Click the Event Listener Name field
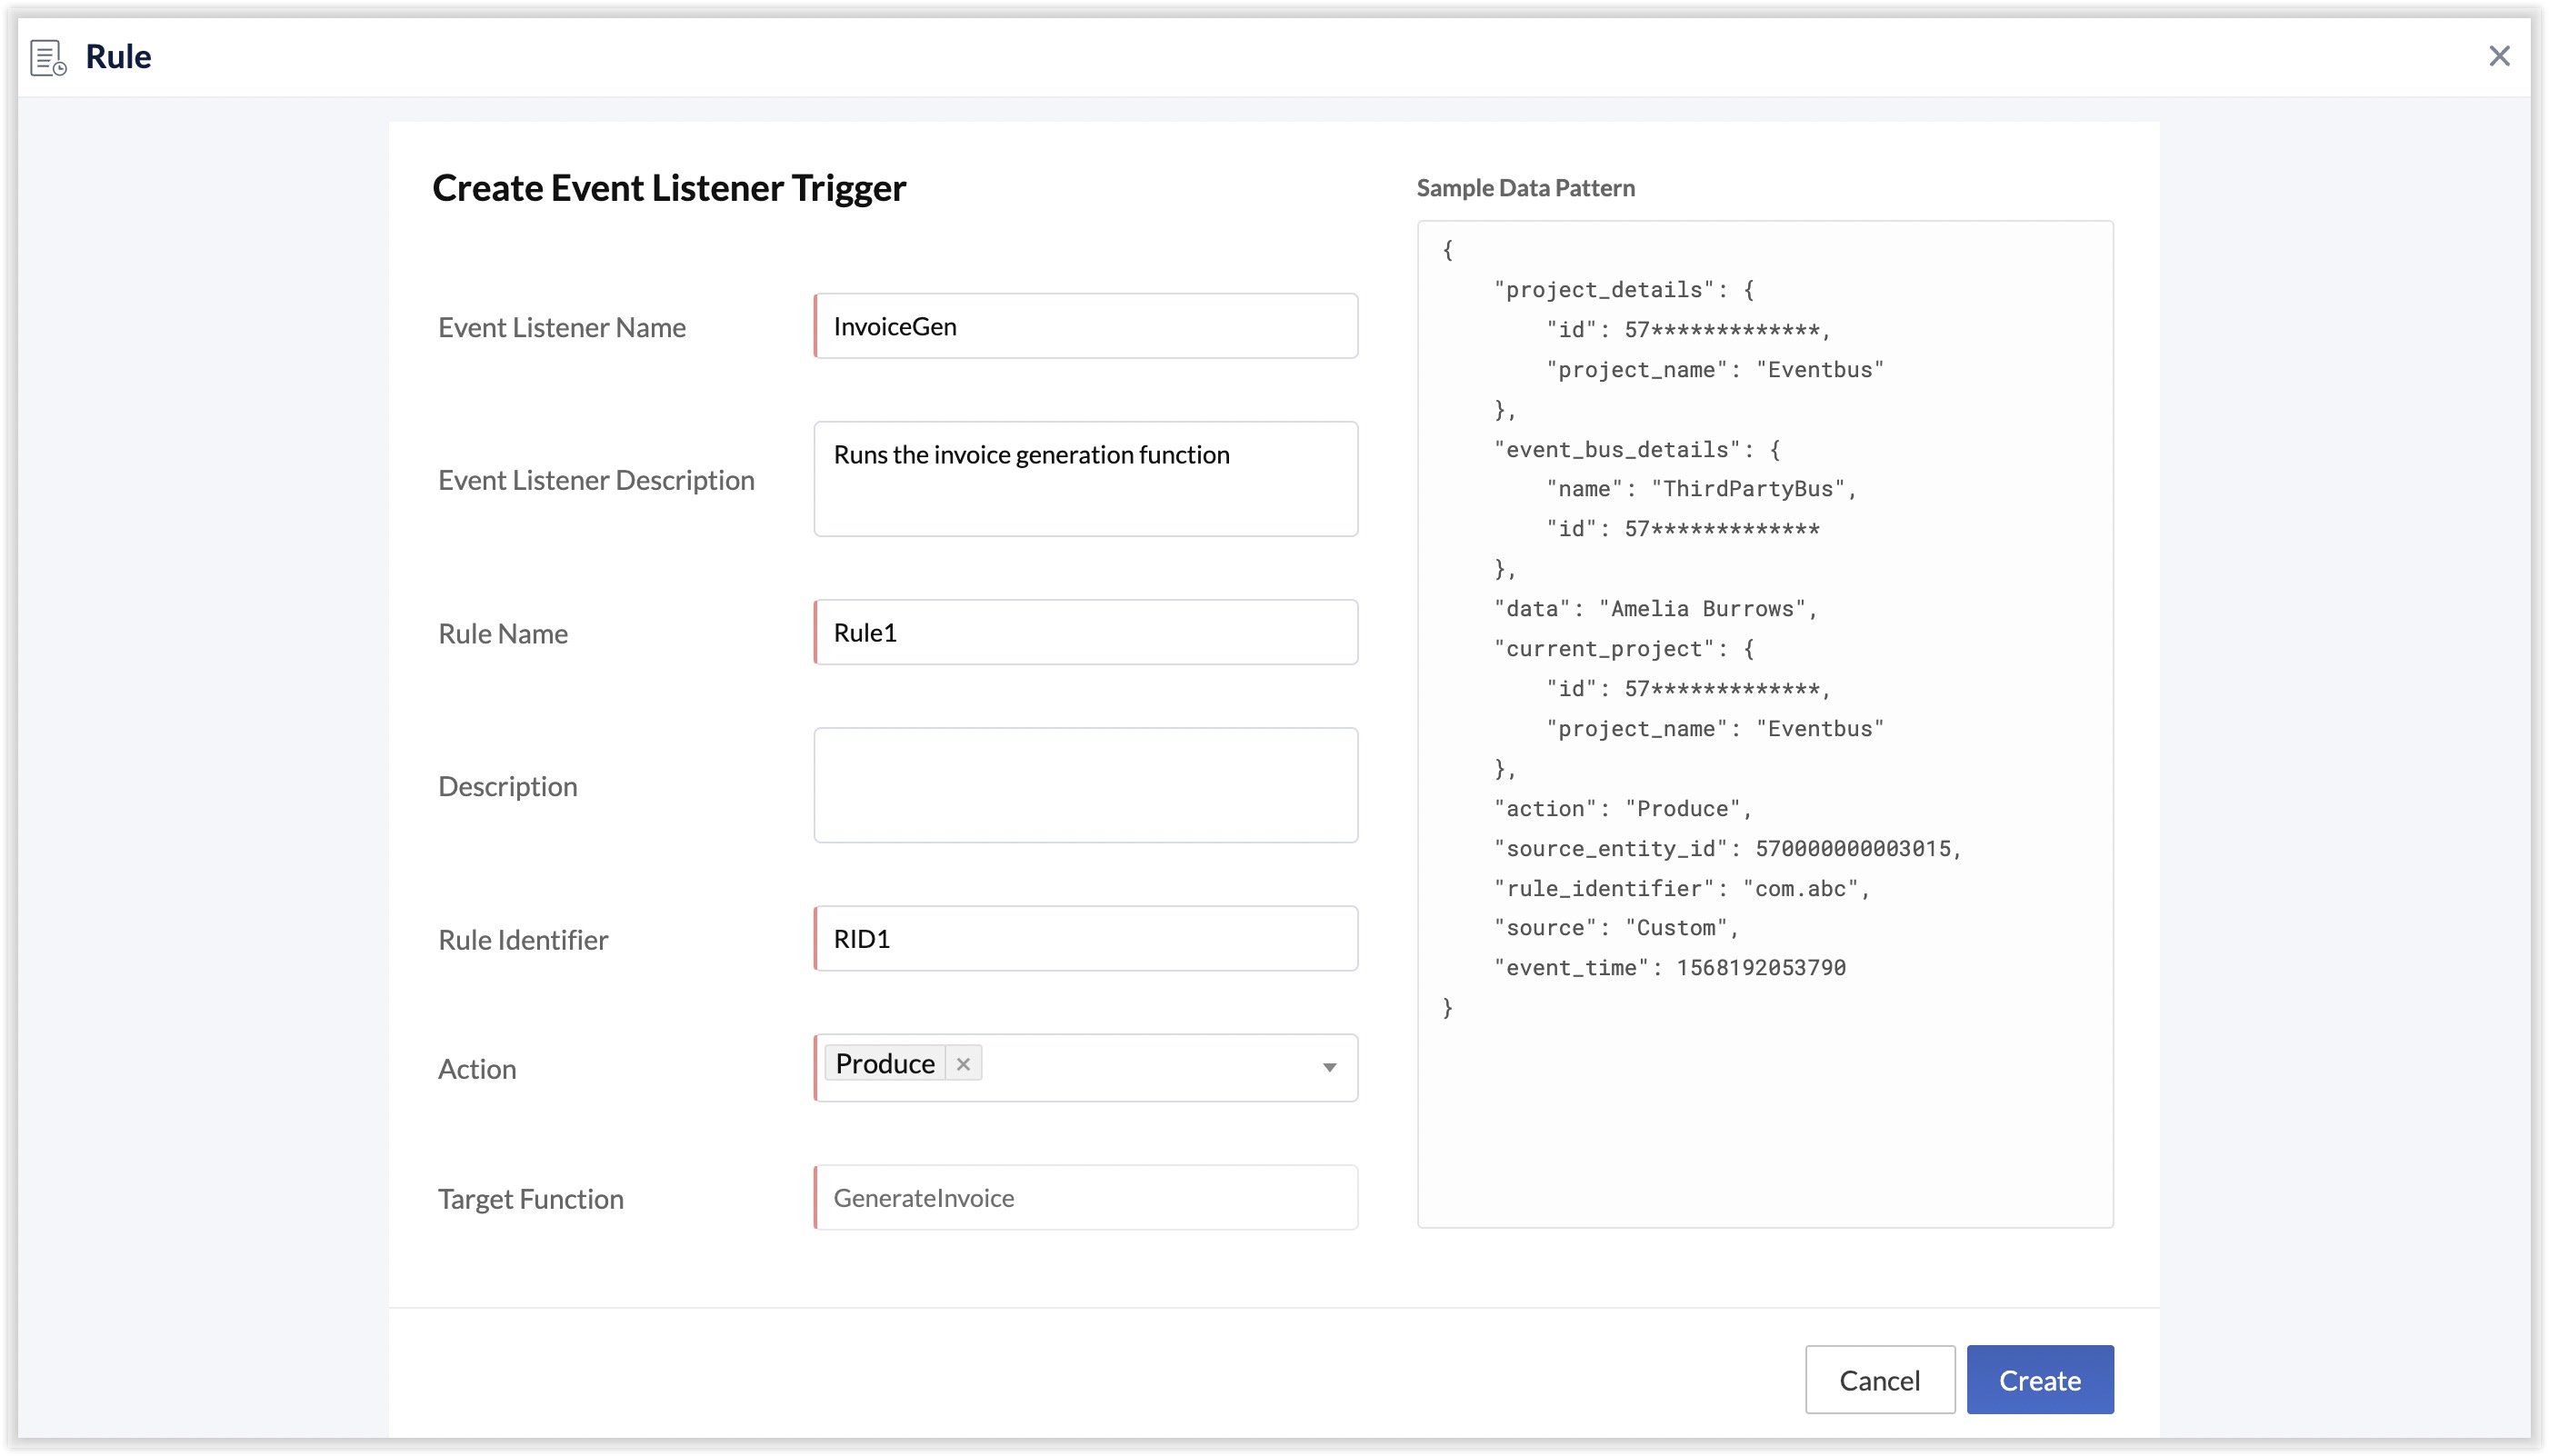 (x=1085, y=326)
